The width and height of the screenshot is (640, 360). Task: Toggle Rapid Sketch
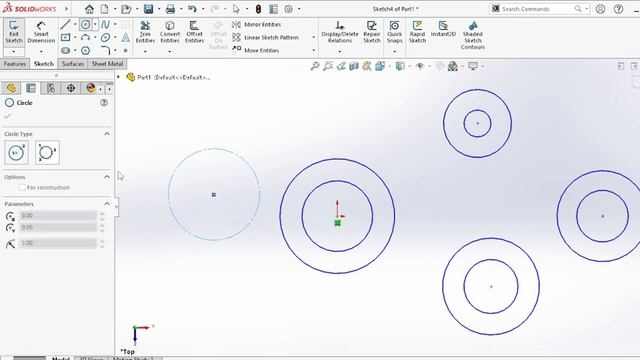click(417, 32)
